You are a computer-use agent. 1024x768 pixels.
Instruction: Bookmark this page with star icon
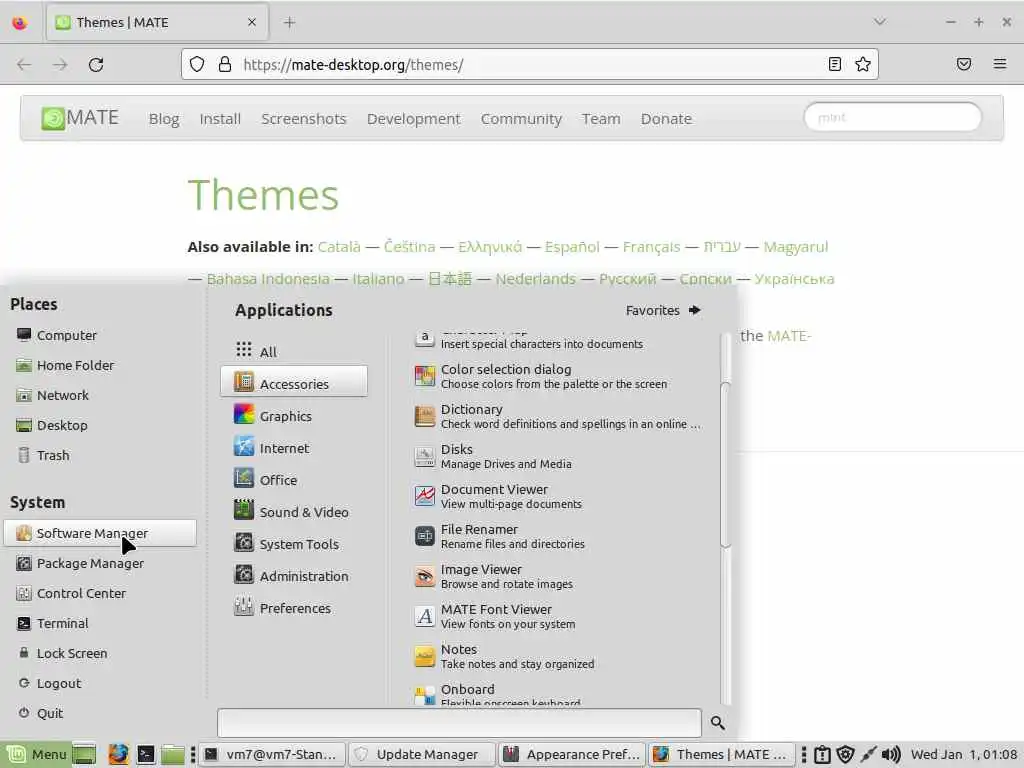pyautogui.click(x=863, y=64)
